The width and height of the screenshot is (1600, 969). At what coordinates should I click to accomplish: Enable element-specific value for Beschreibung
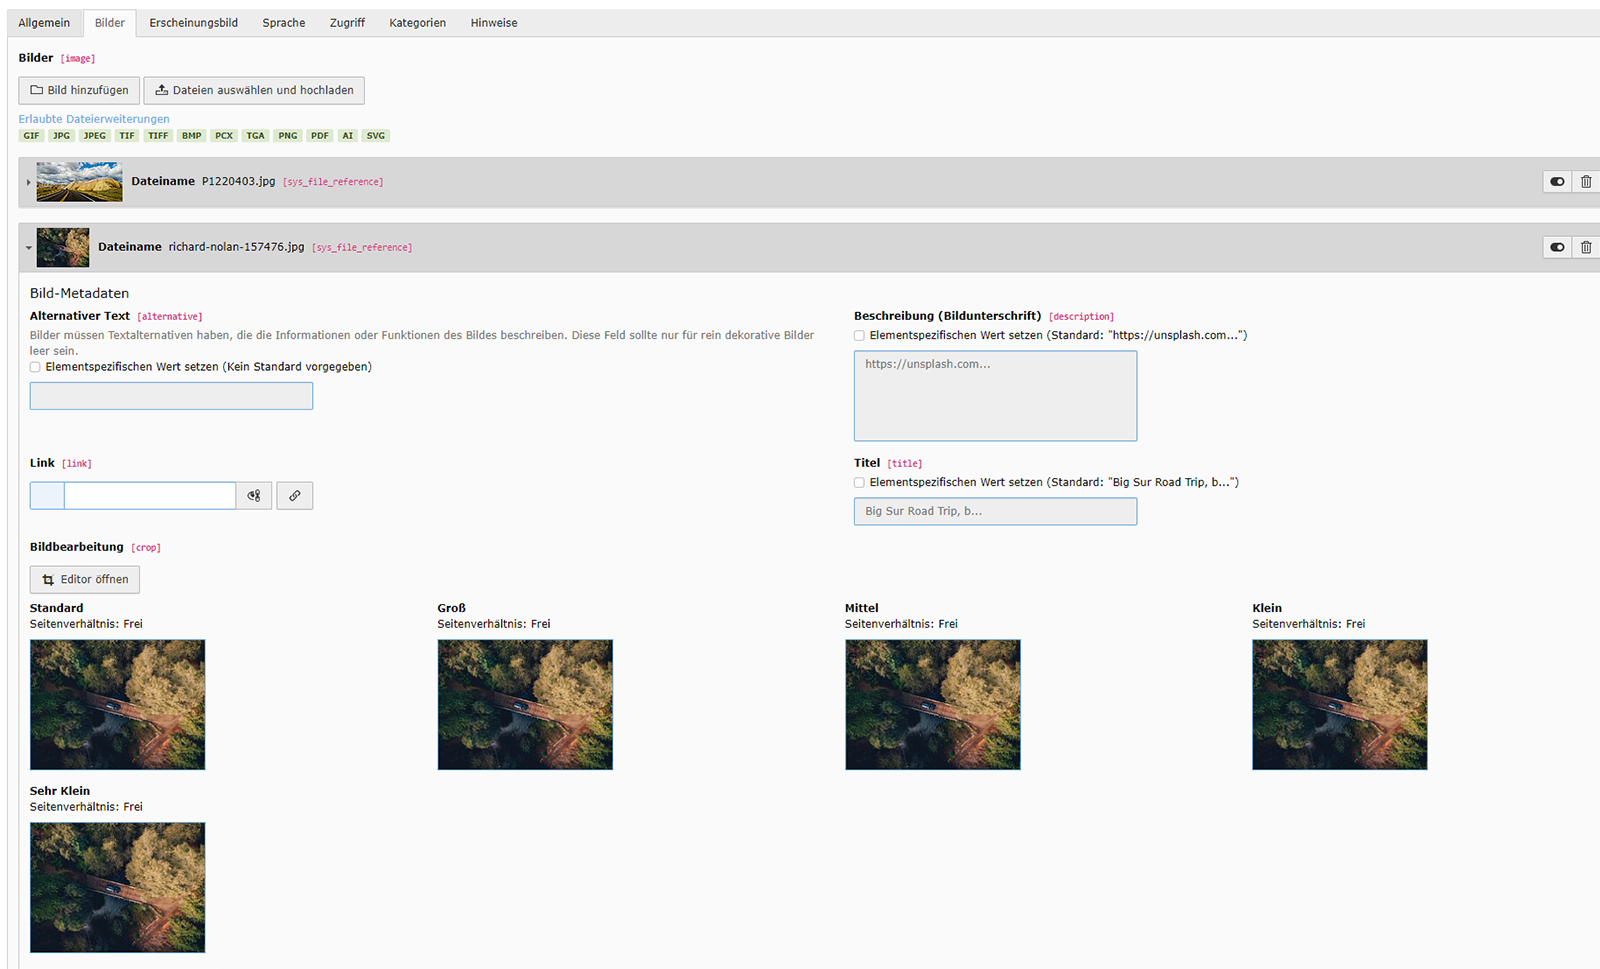pos(859,336)
